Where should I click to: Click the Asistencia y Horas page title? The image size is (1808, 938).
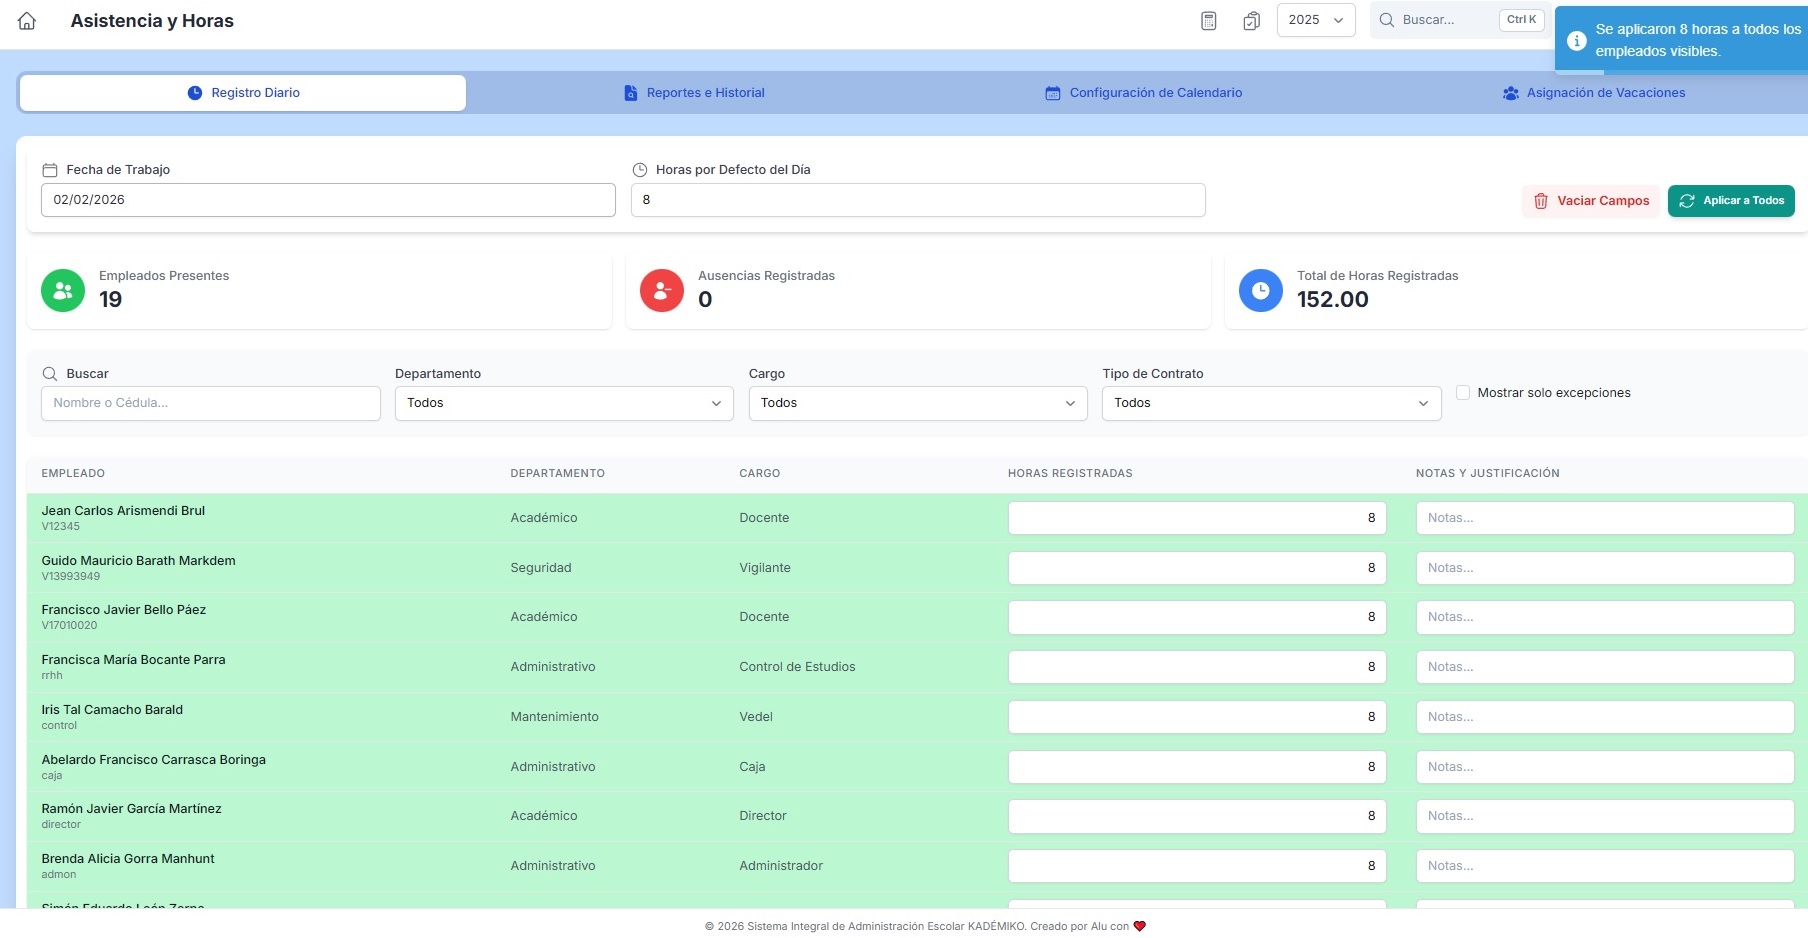point(152,21)
